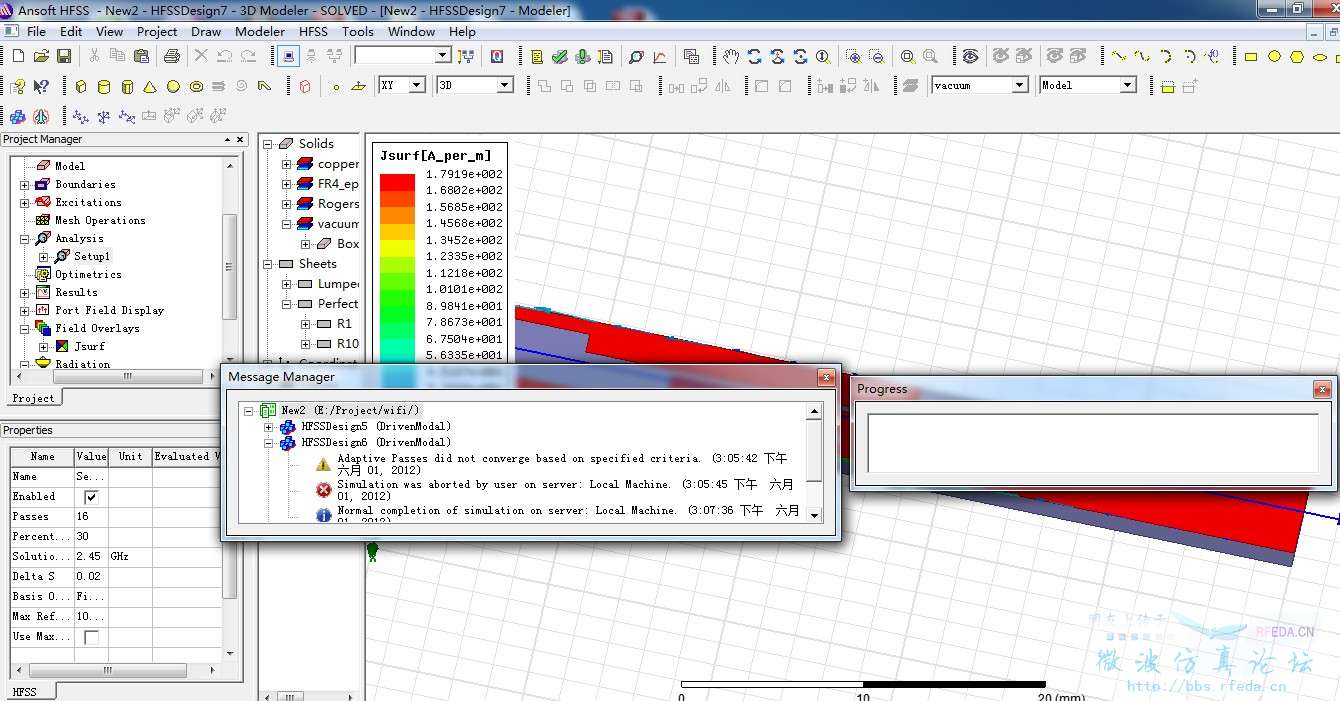Open the Tools menu

[357, 31]
